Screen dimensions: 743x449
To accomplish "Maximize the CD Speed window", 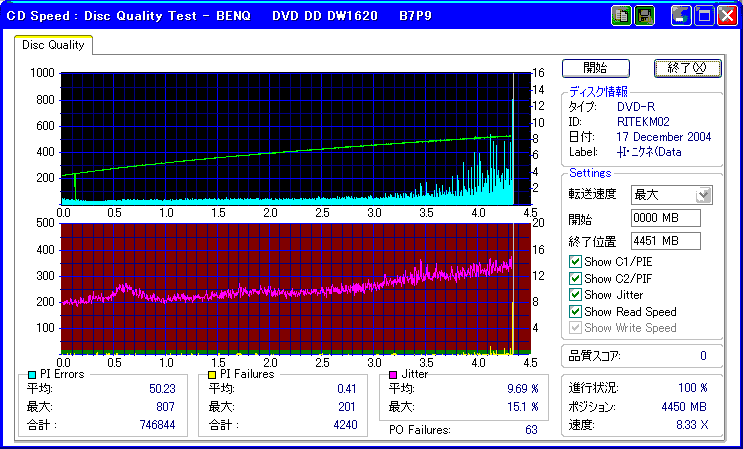I will (704, 16).
